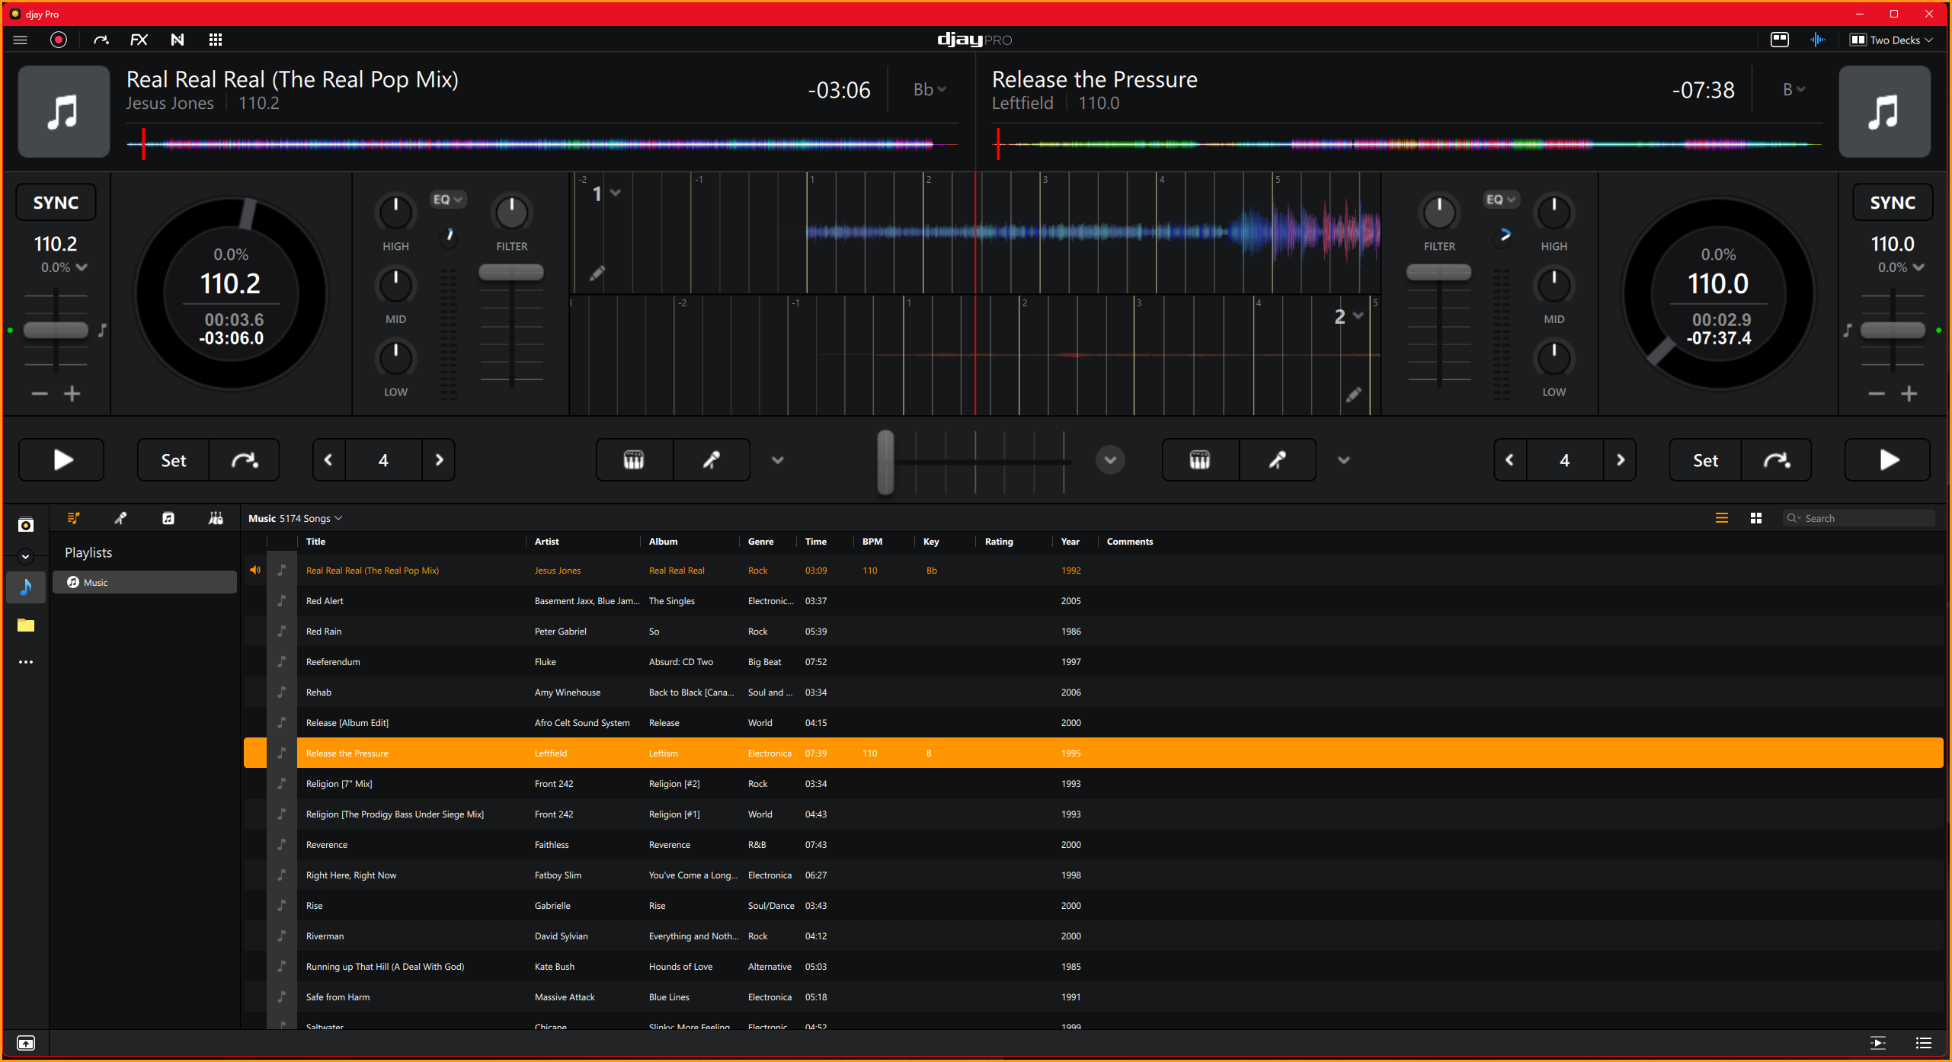
Task: Toggle deck 2 key lock note icon
Action: point(1848,330)
